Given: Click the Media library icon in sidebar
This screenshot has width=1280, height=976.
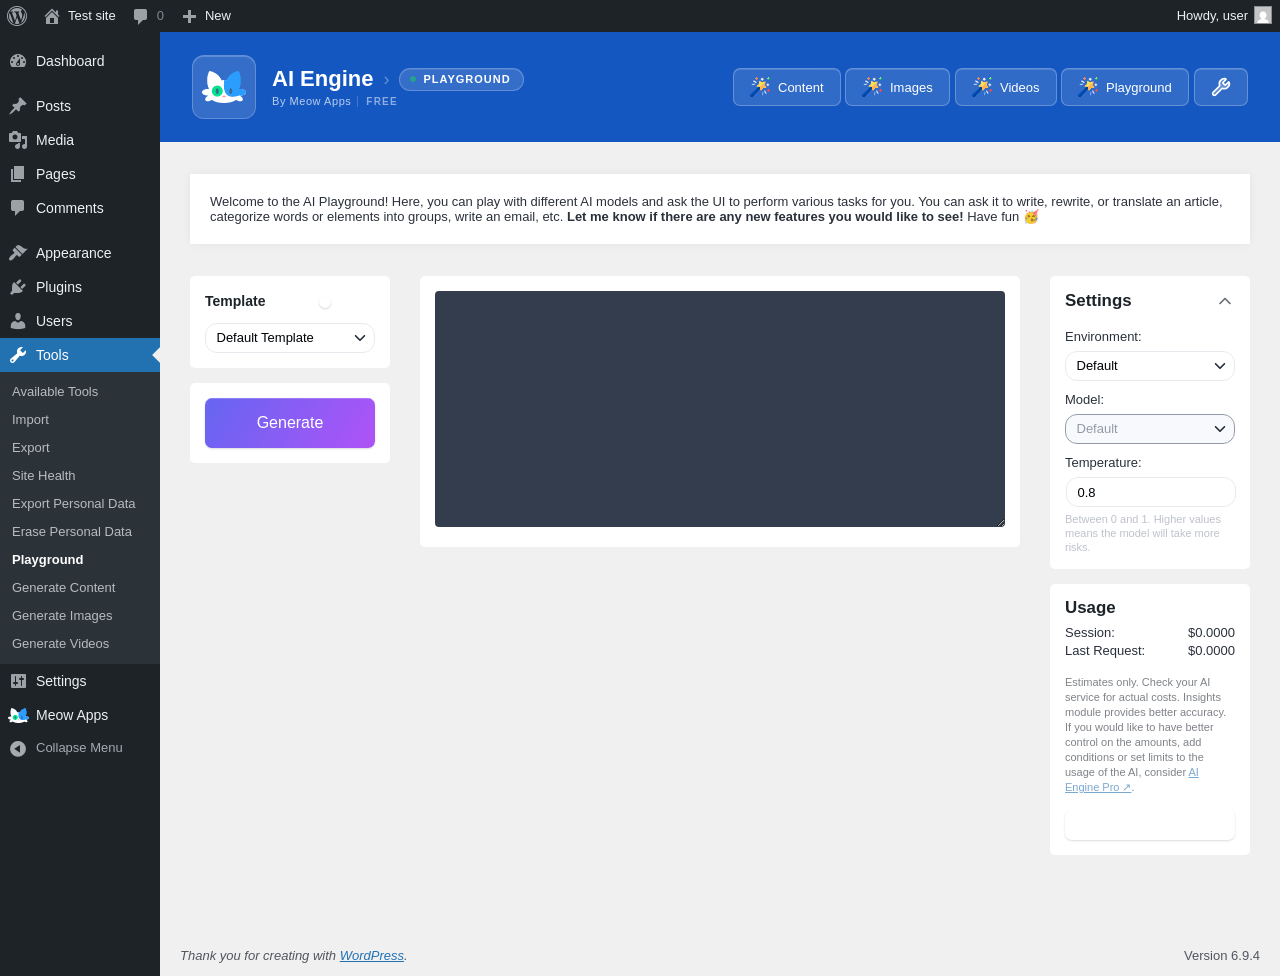Looking at the screenshot, I should click(x=18, y=140).
